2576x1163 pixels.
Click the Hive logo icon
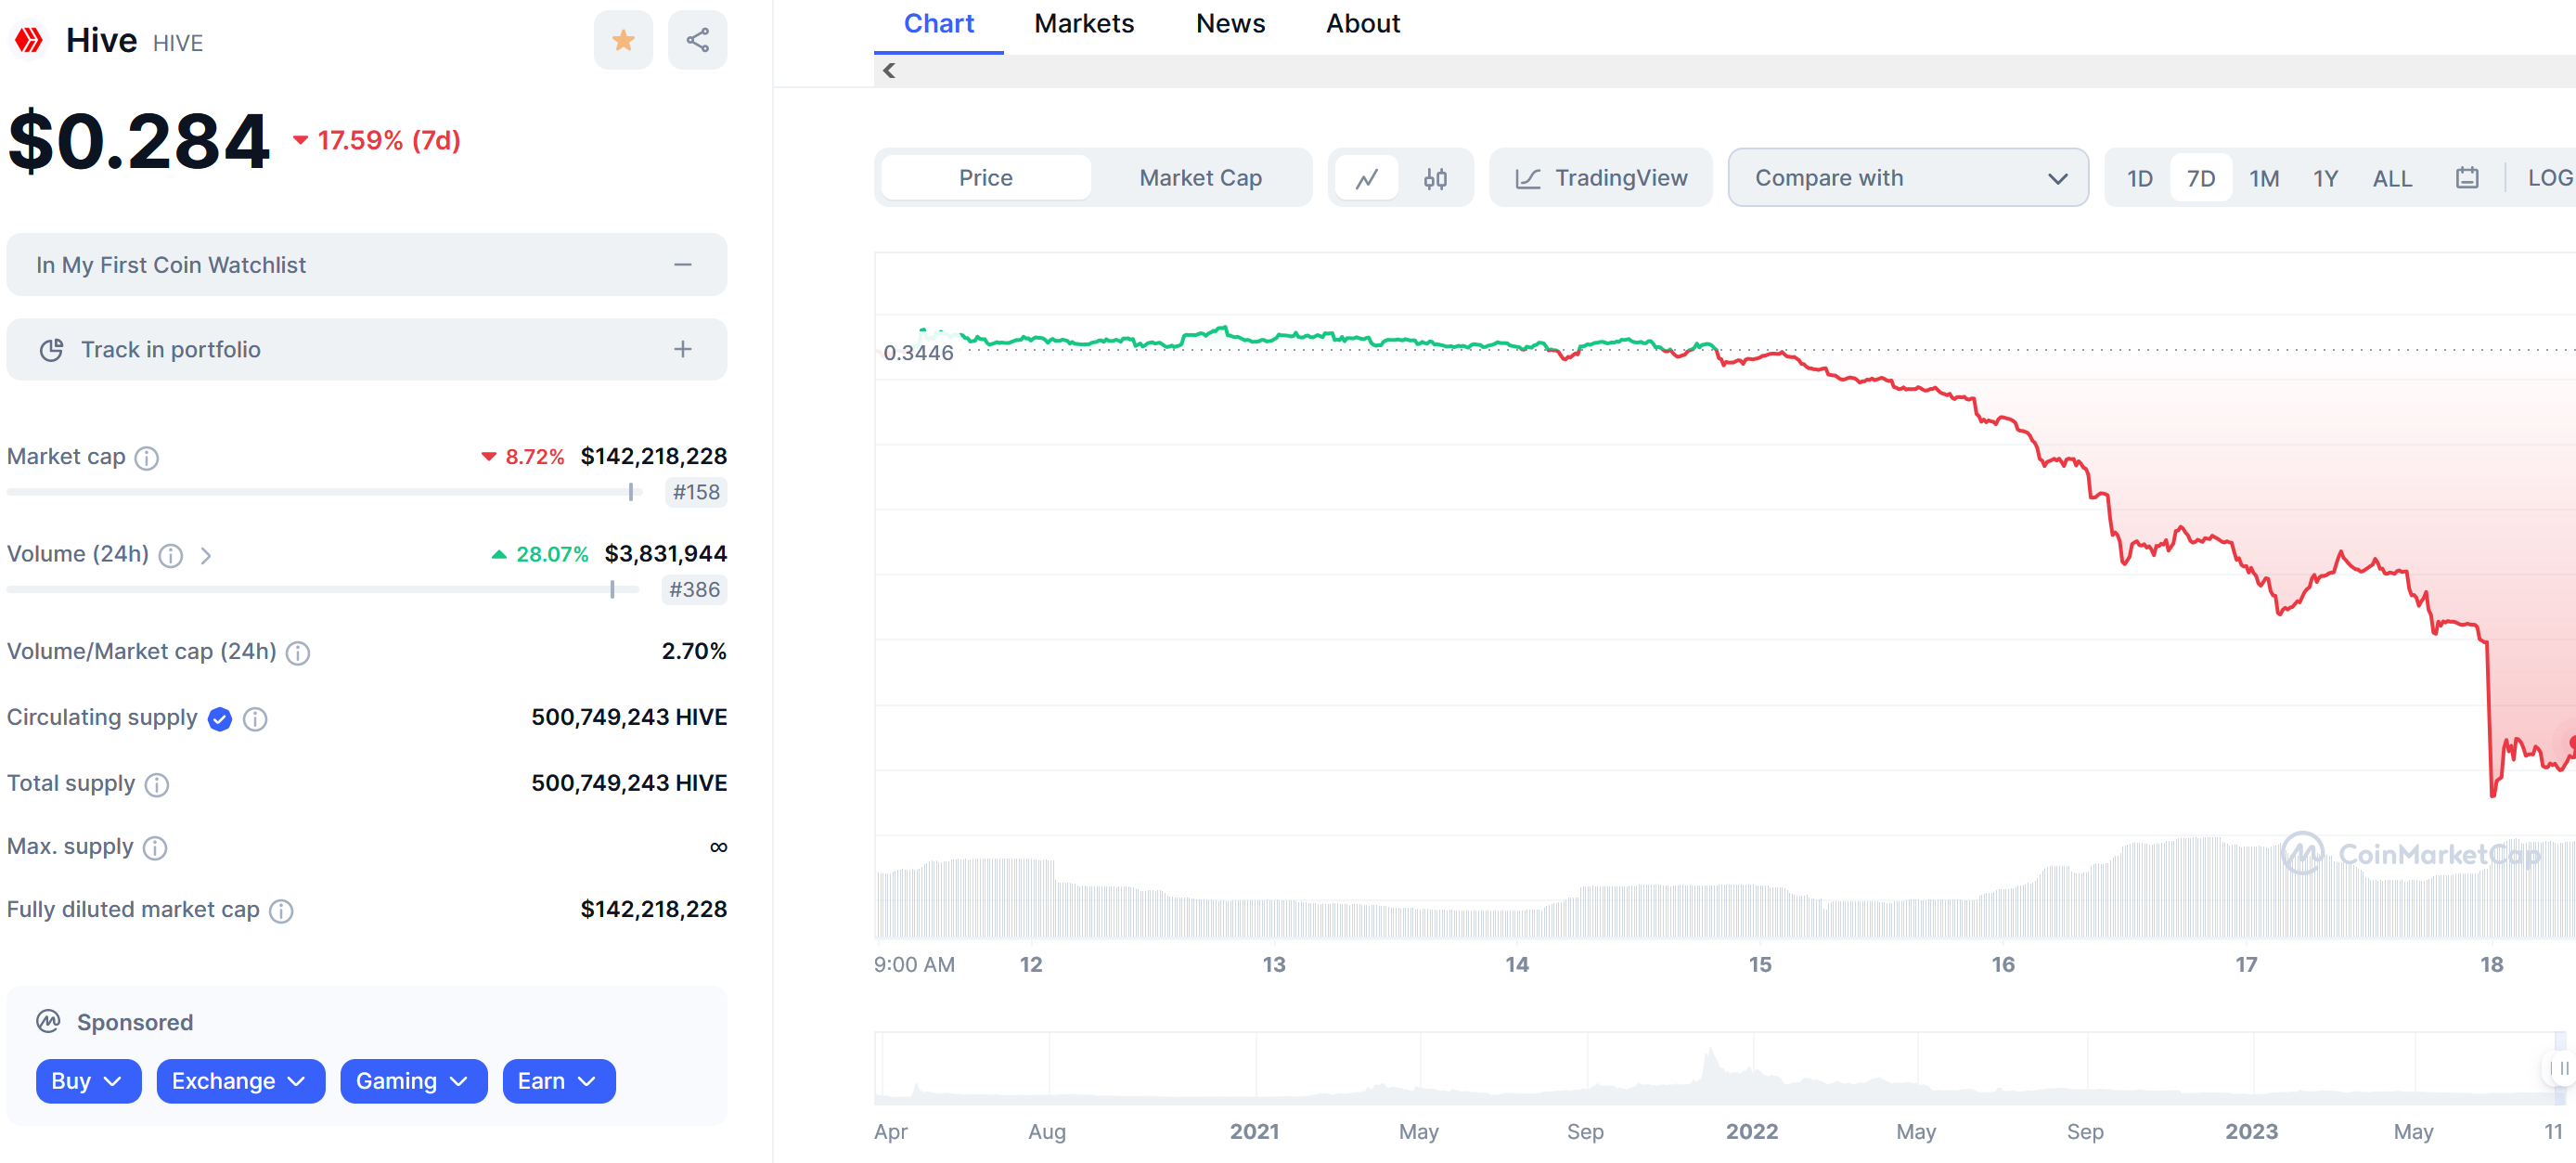pos(29,40)
